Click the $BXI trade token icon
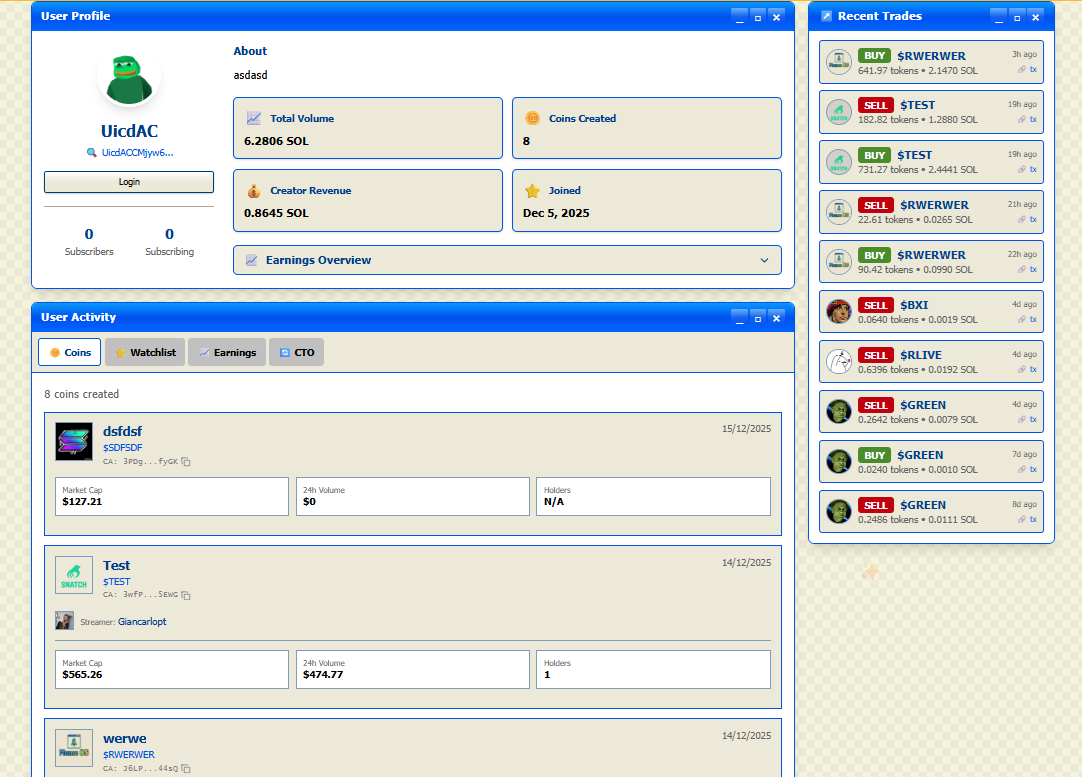The width and height of the screenshot is (1082, 777). click(838, 312)
